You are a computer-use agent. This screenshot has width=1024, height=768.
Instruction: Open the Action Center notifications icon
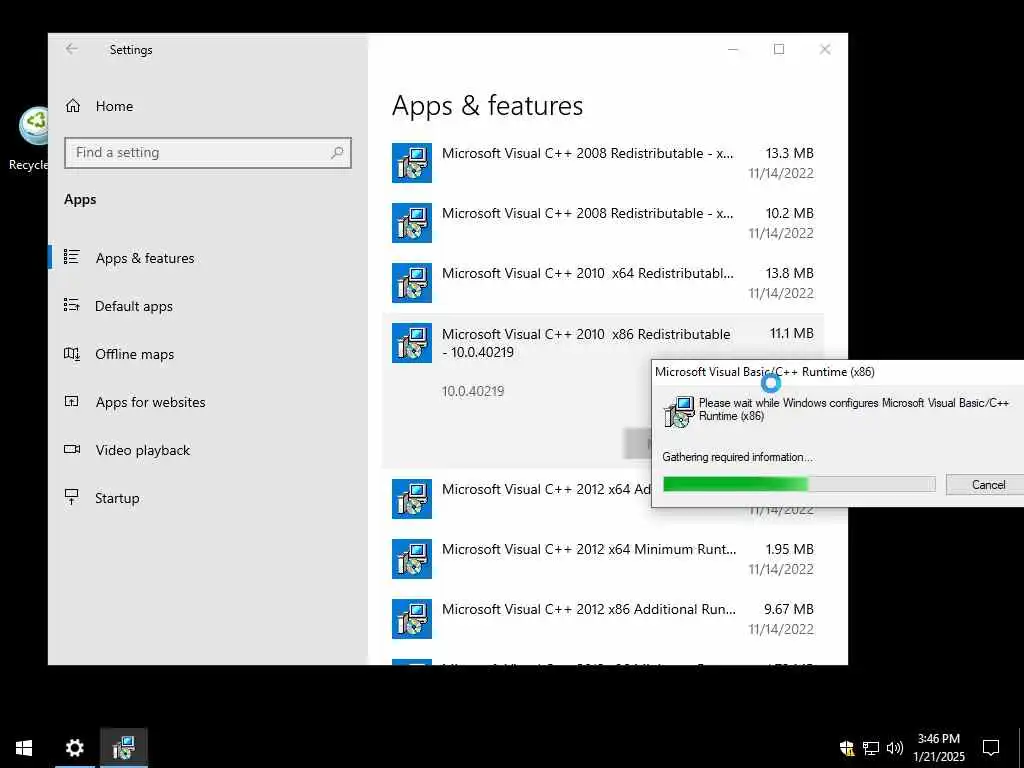point(991,748)
